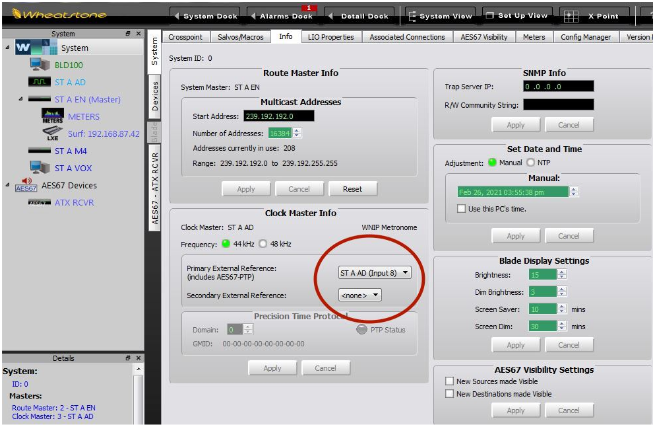Open the Associated Connections tab
The image size is (659, 428).
(x=407, y=37)
